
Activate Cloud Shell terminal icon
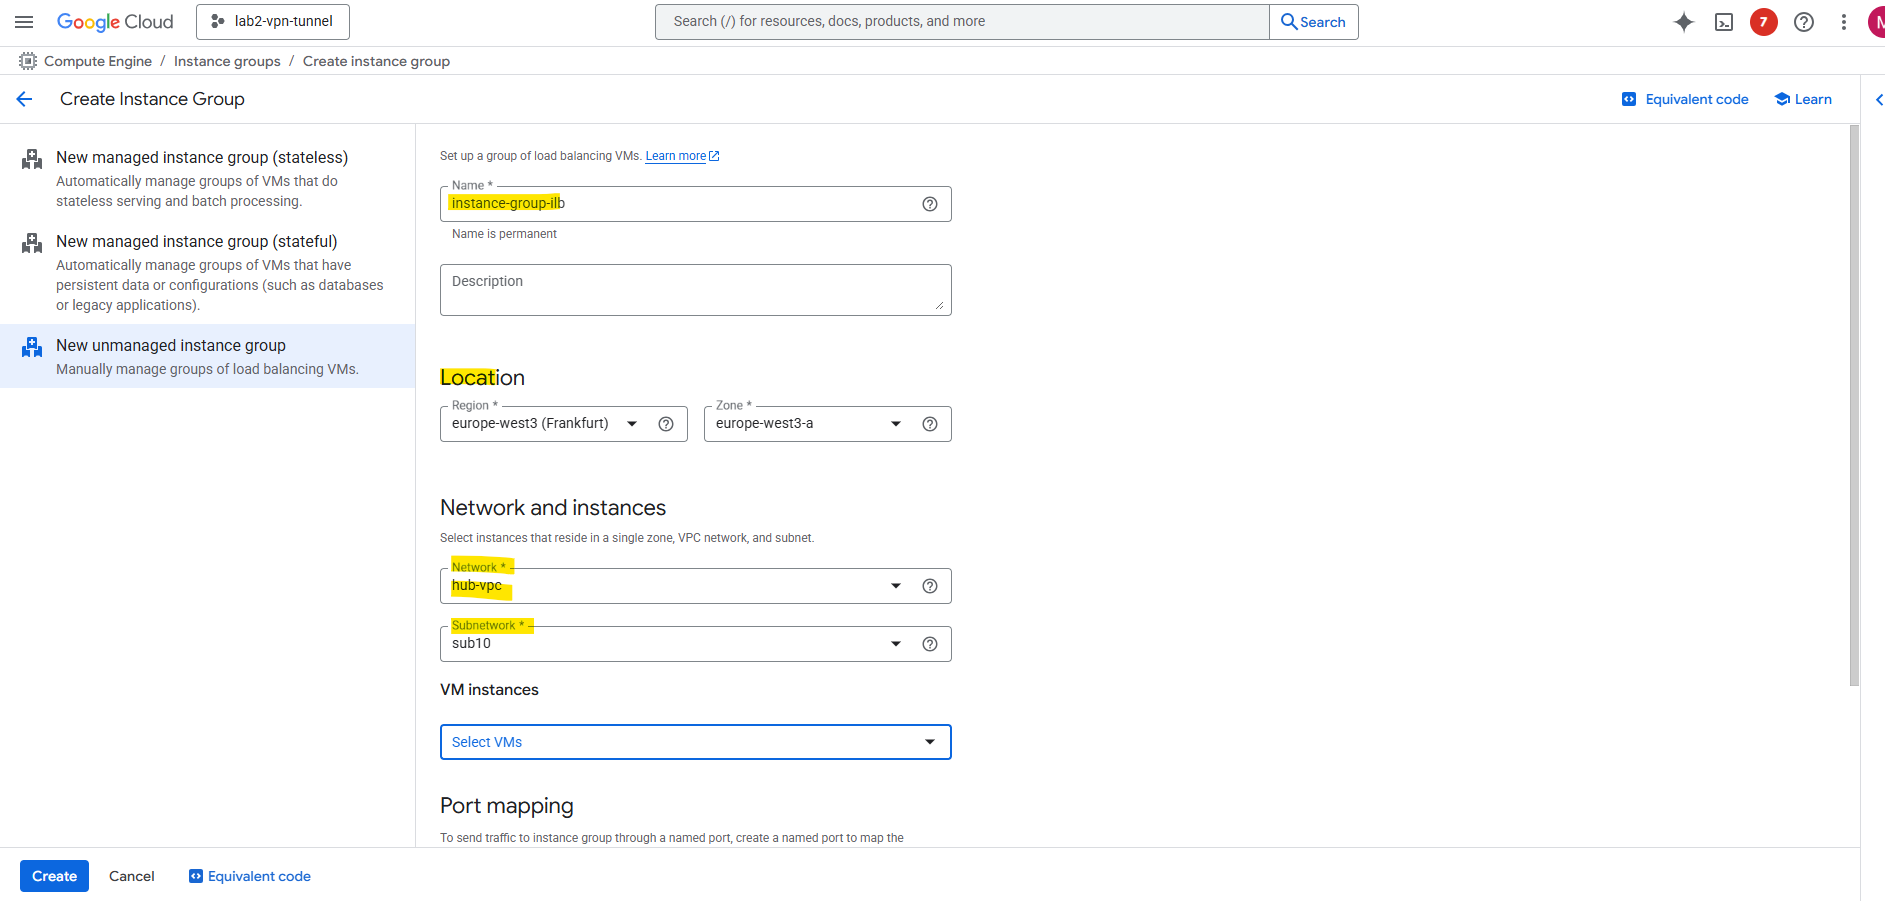coord(1724,22)
